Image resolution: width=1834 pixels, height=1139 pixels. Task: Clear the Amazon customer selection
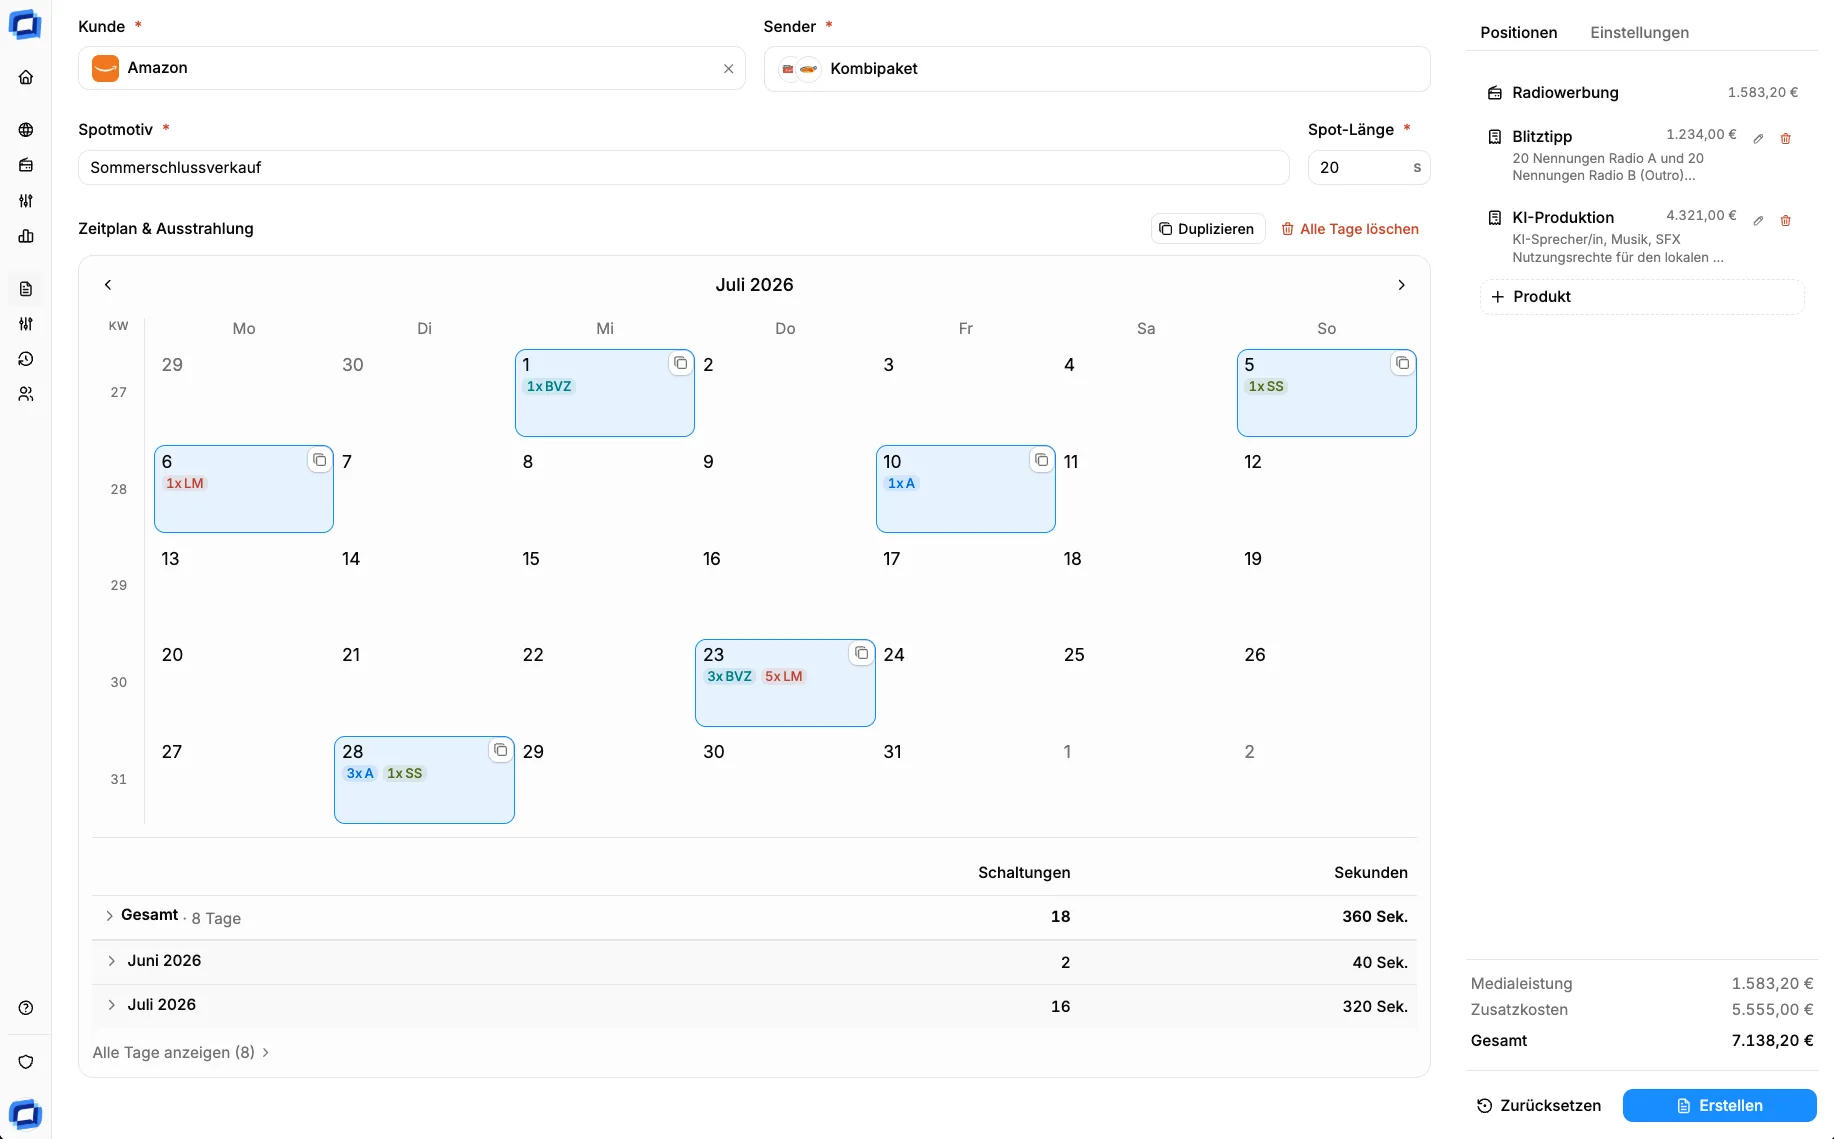pos(728,69)
